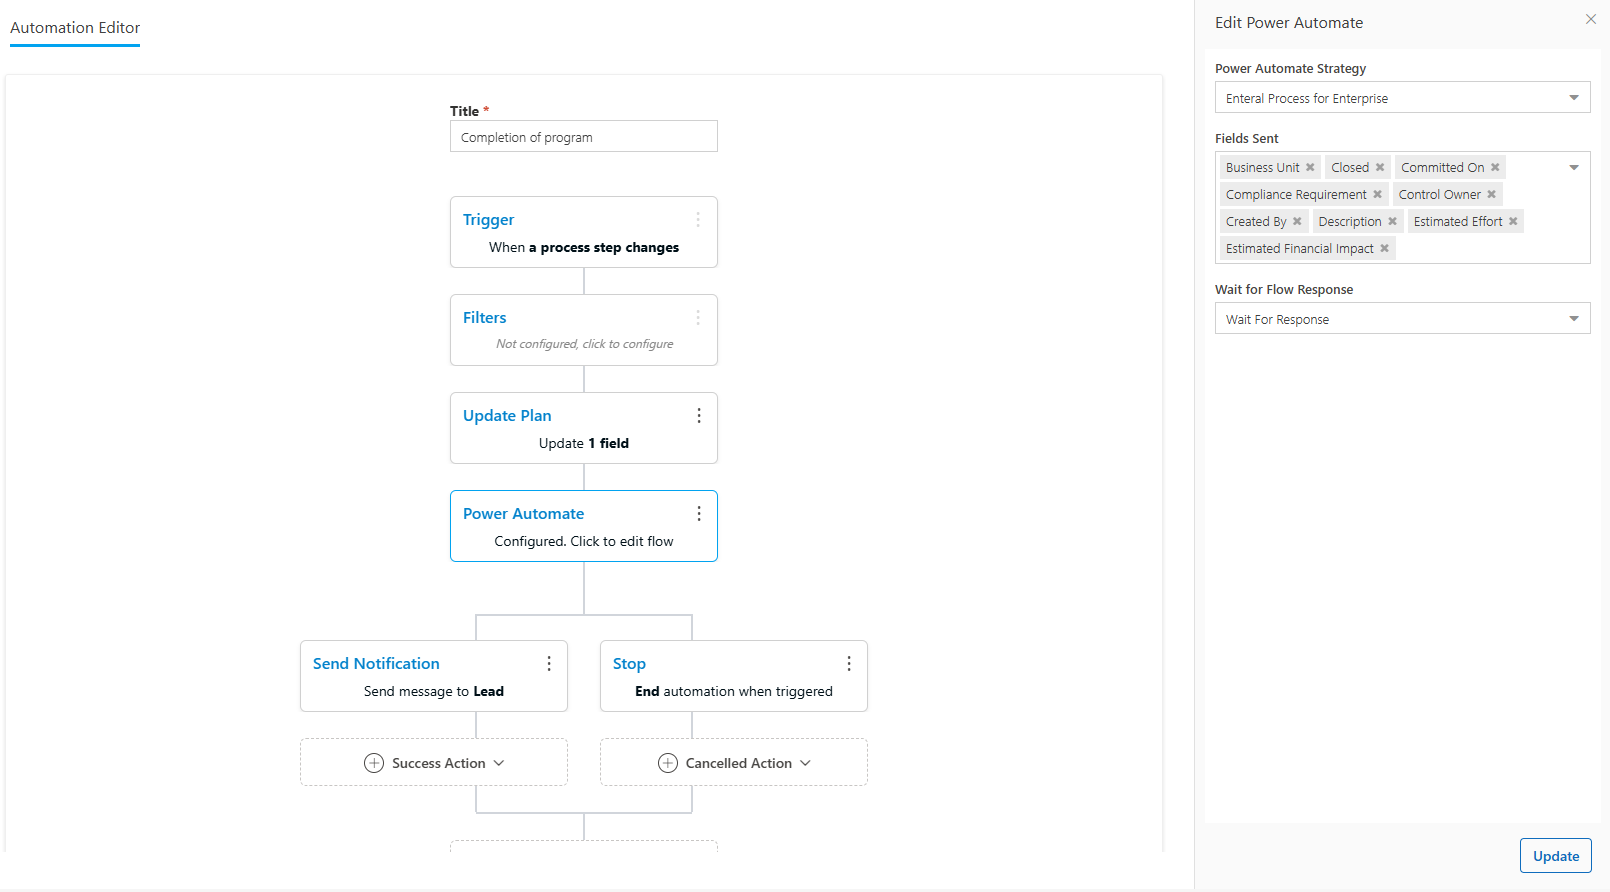Open the Update Plan step title
The image size is (1610, 892).
coord(507,416)
